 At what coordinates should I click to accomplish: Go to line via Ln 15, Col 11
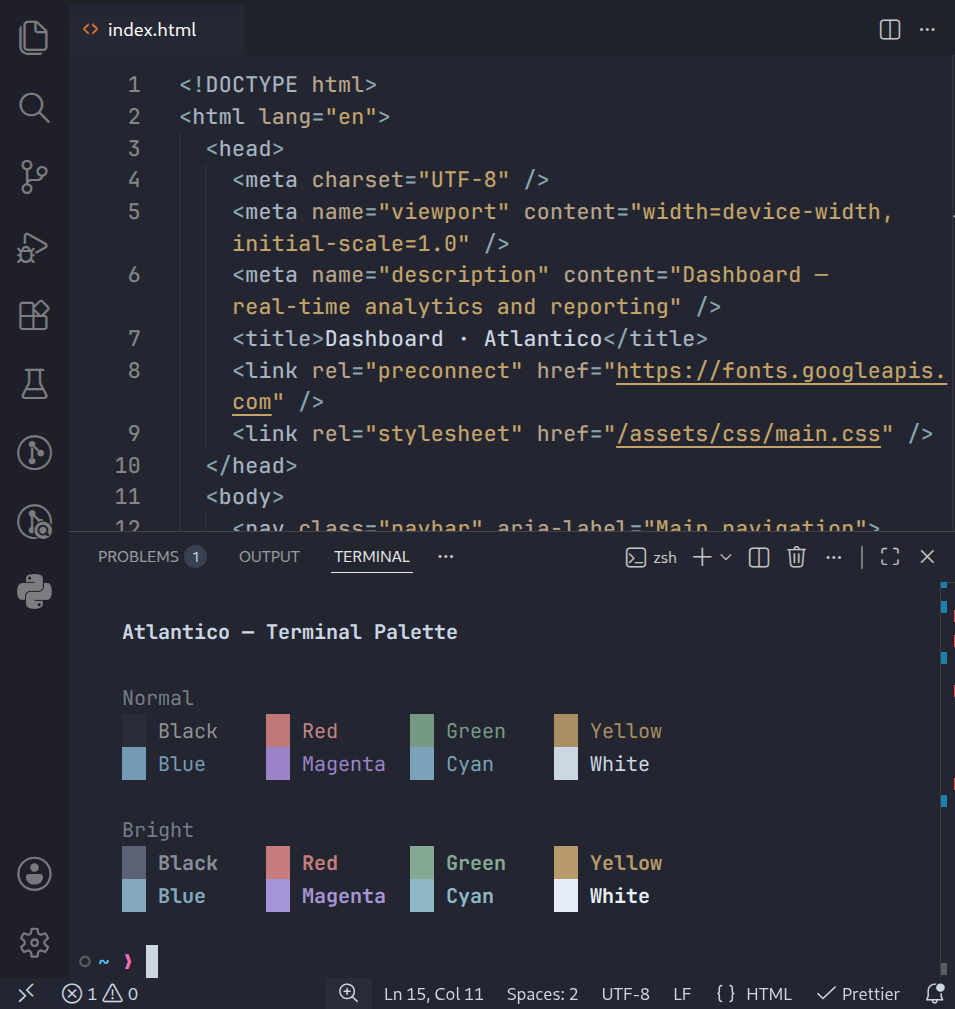pos(434,994)
